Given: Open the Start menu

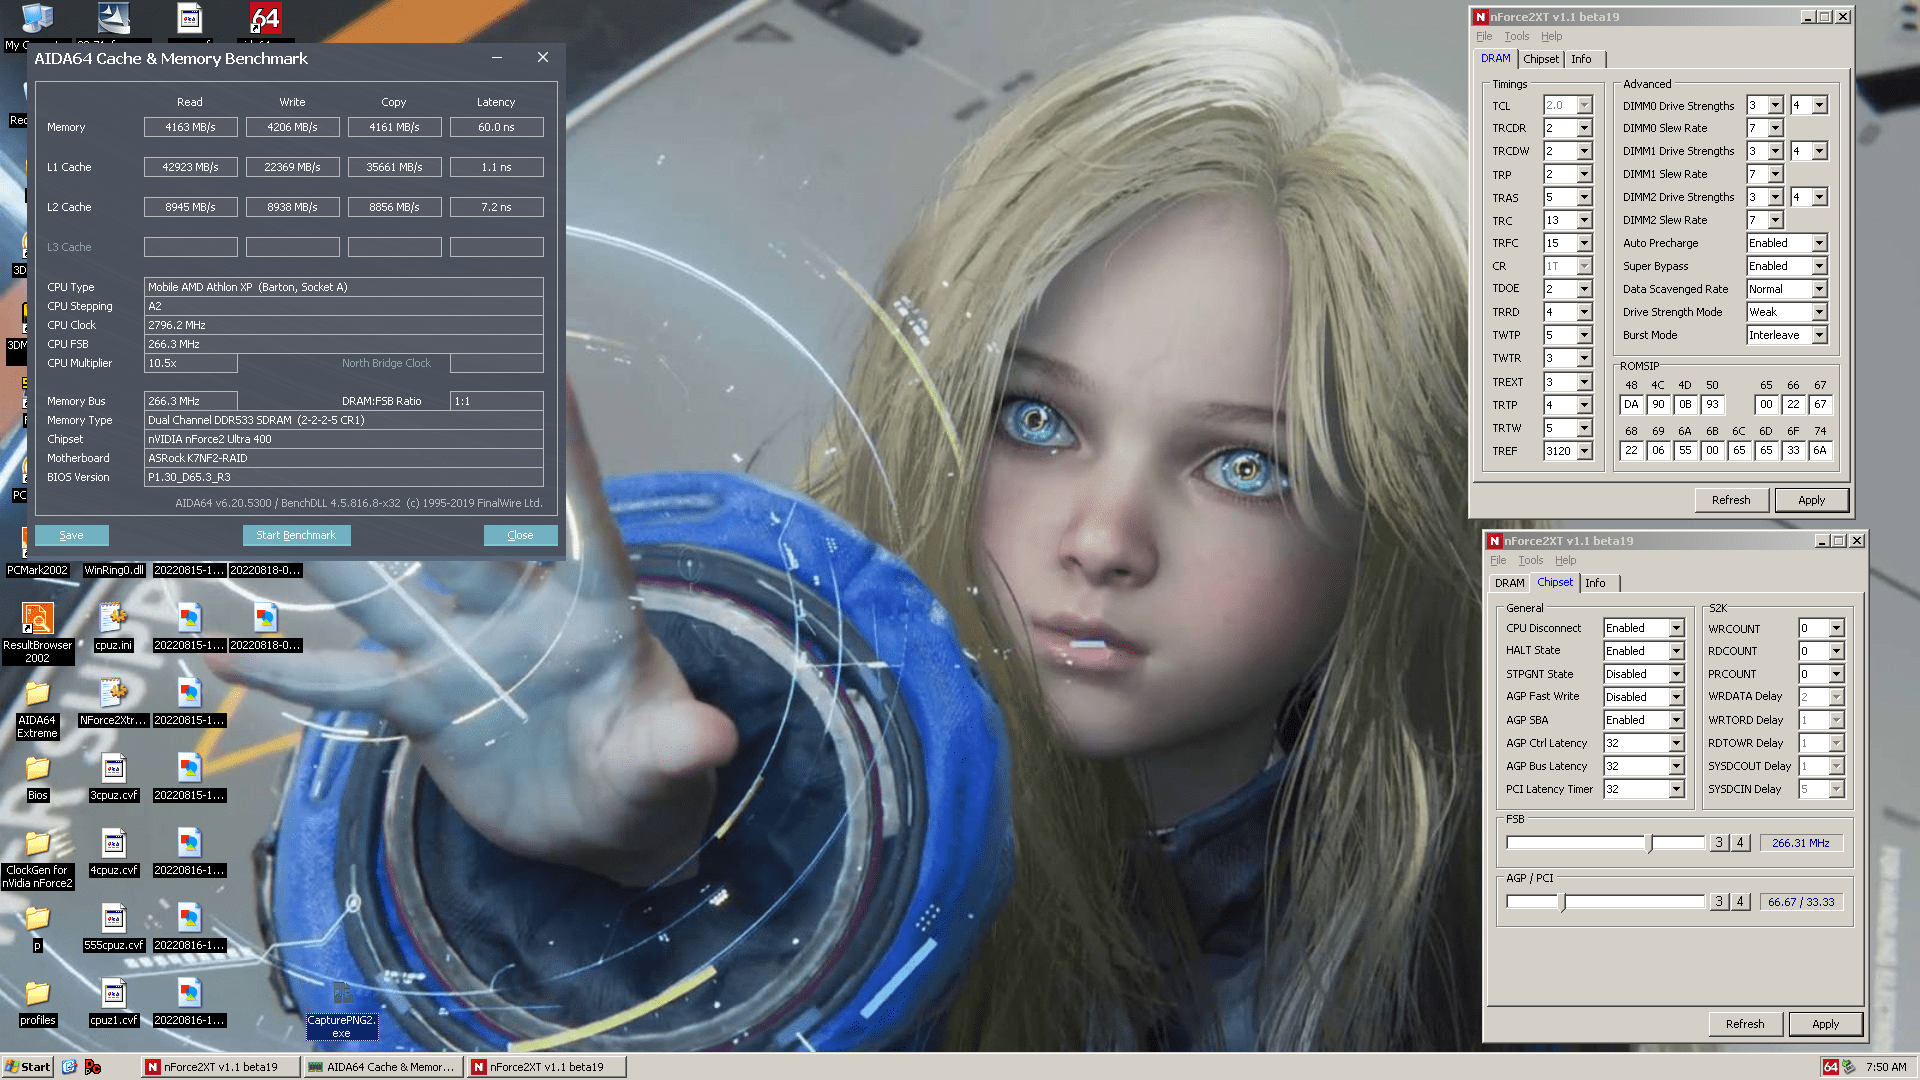Looking at the screenshot, I should point(27,1067).
